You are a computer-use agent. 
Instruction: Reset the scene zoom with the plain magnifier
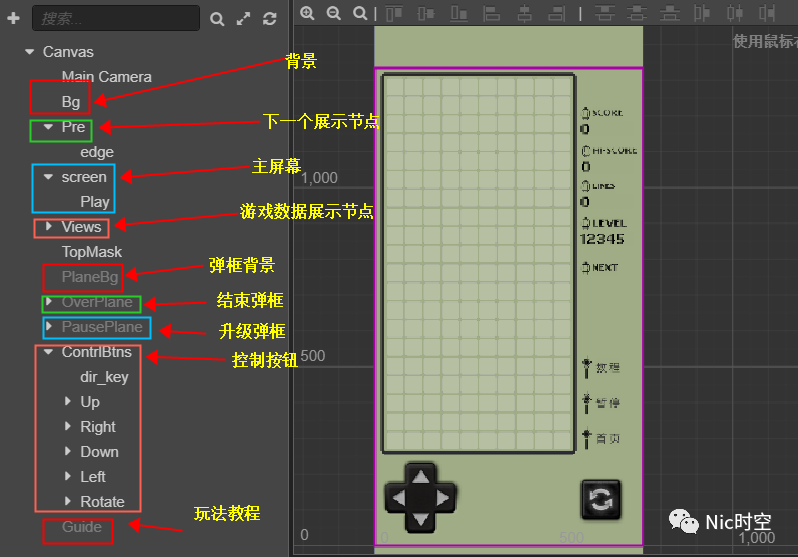point(360,13)
